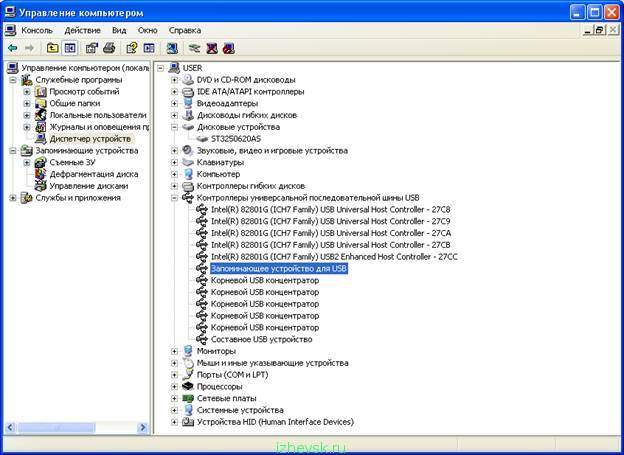Expand DVD и CD-ROM дисководы
The width and height of the screenshot is (624, 455).
(174, 80)
